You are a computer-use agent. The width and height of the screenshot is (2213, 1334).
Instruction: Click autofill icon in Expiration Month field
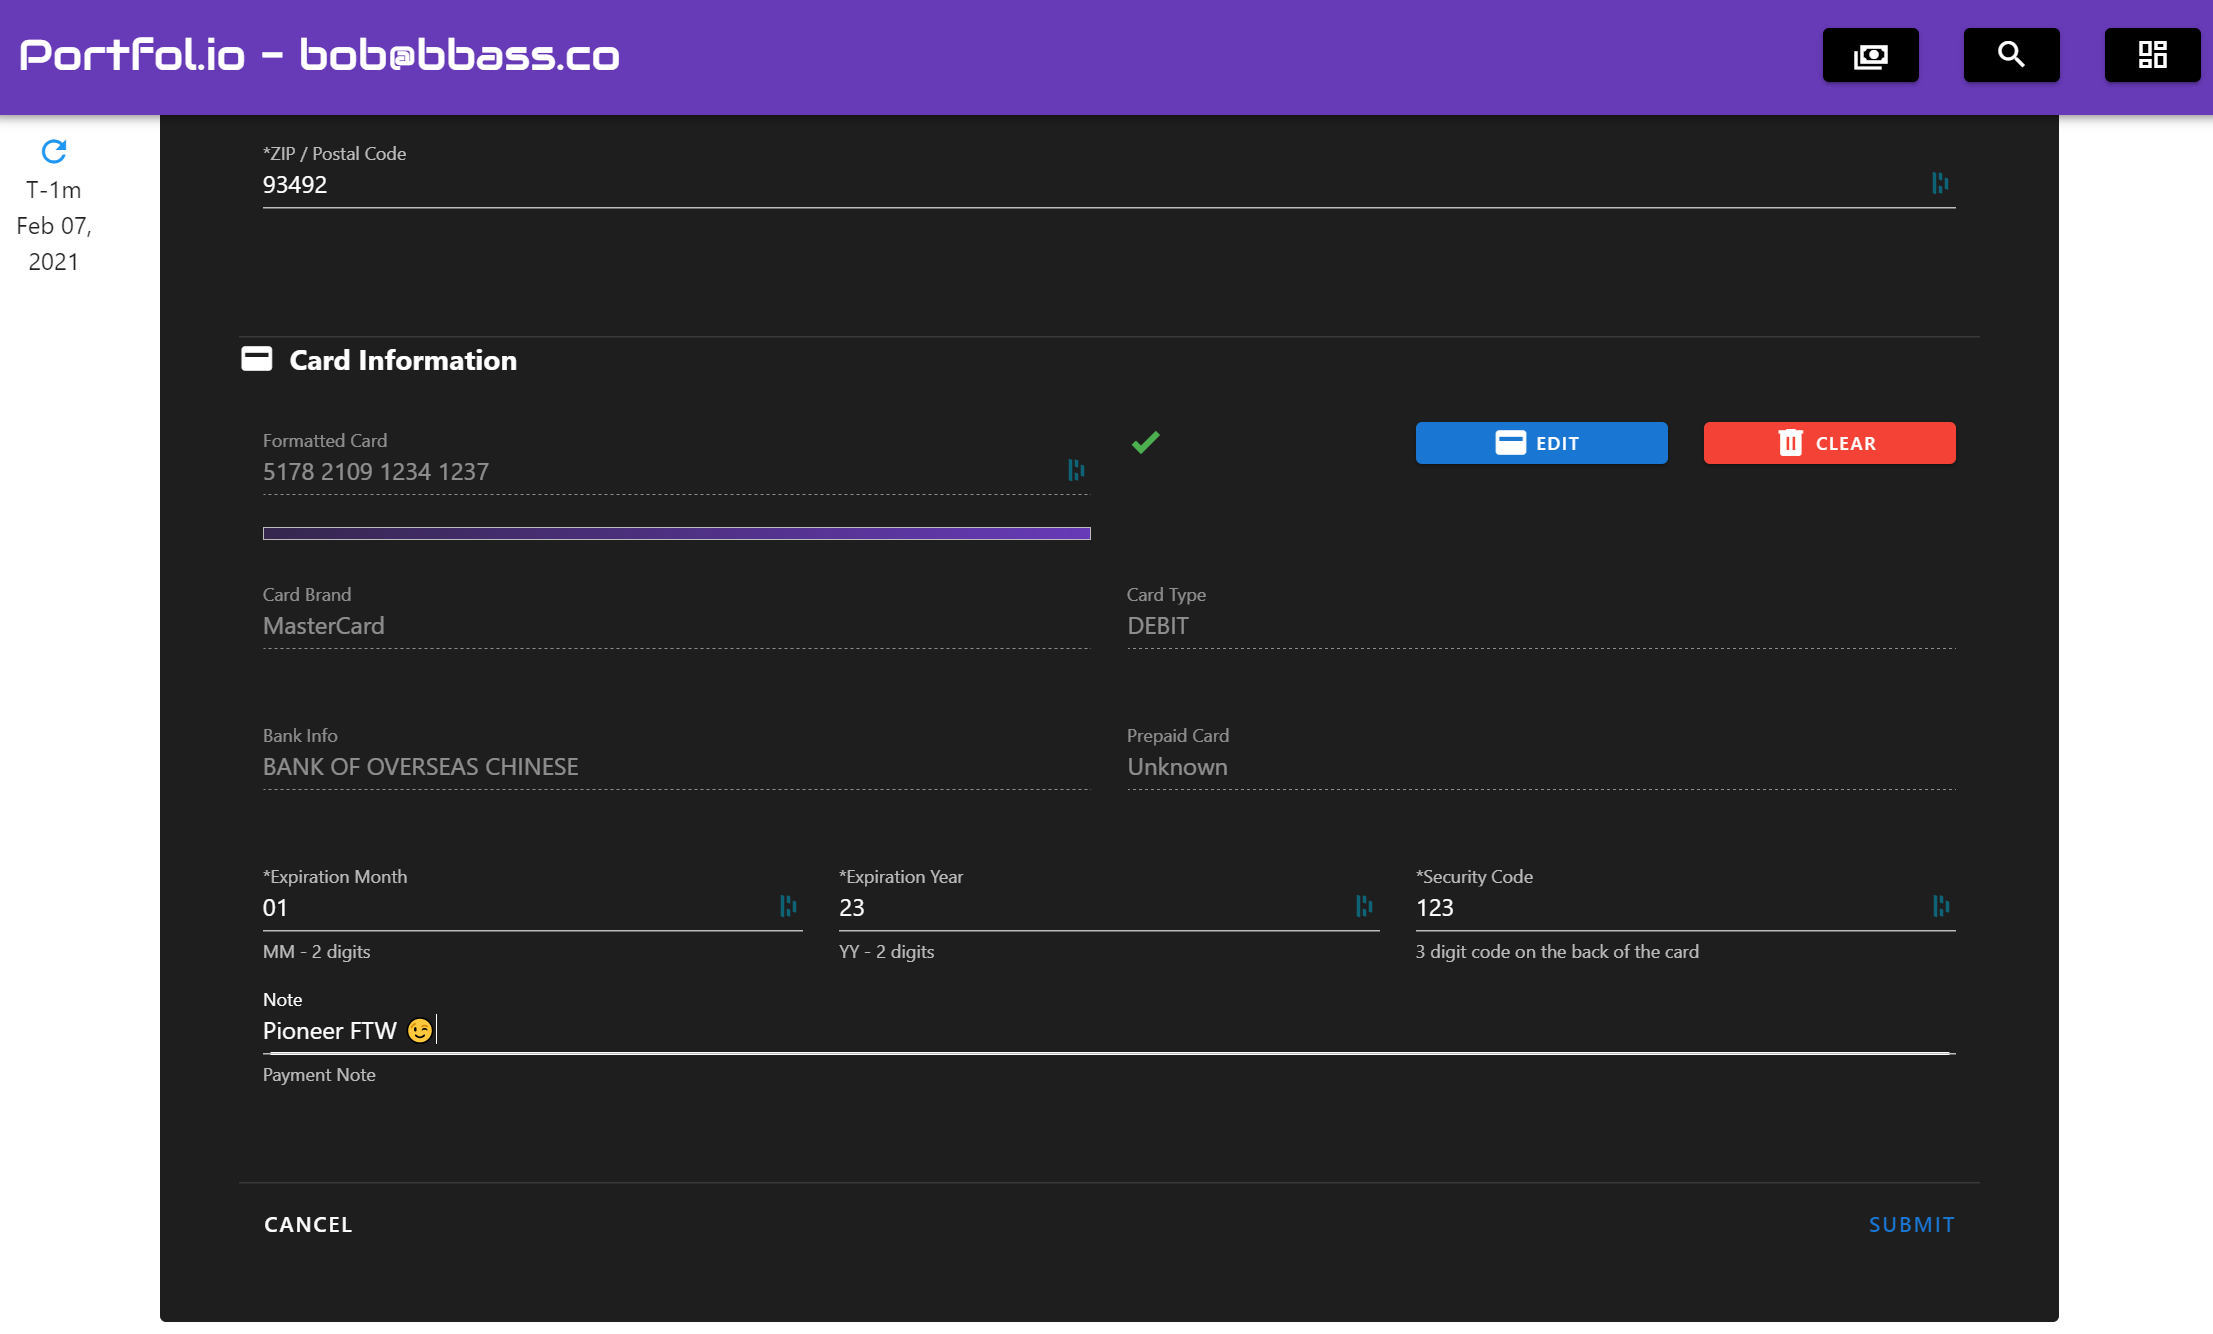(x=788, y=906)
